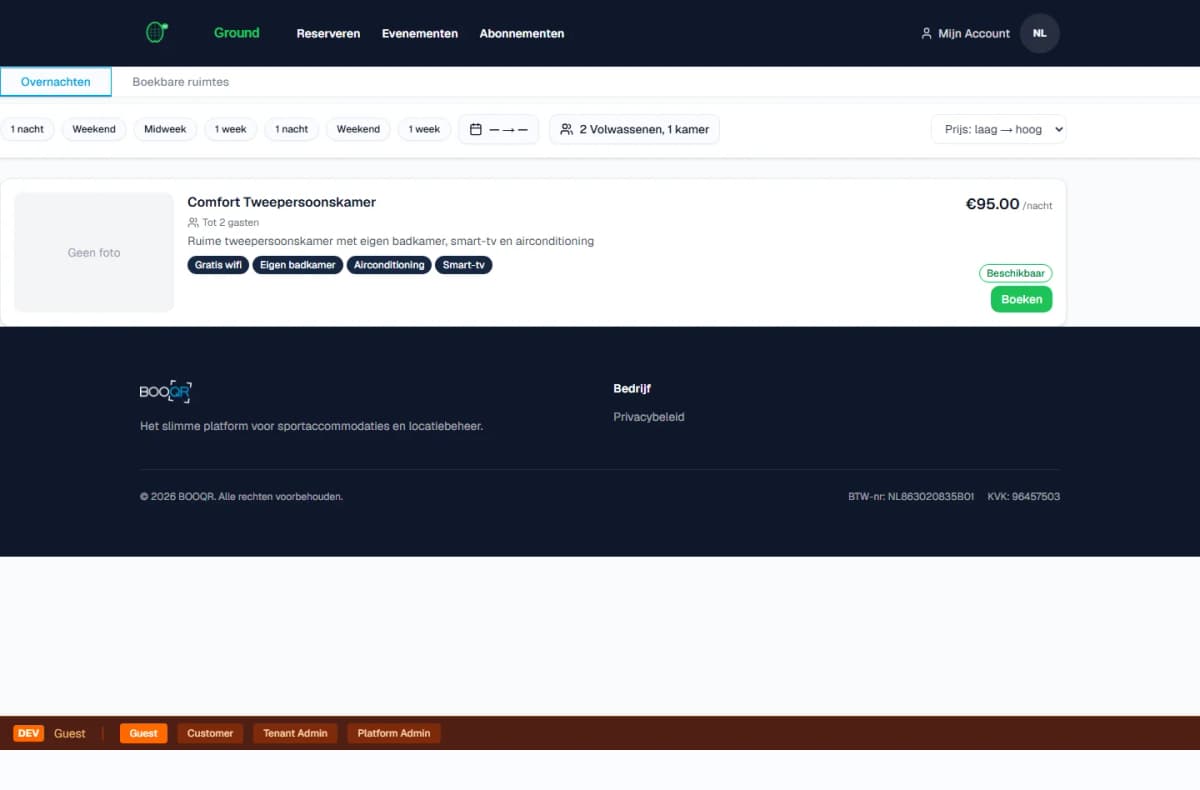Click the Airconditioning tag
Viewport: 1200px width, 790px height.
pyautogui.click(x=390, y=265)
